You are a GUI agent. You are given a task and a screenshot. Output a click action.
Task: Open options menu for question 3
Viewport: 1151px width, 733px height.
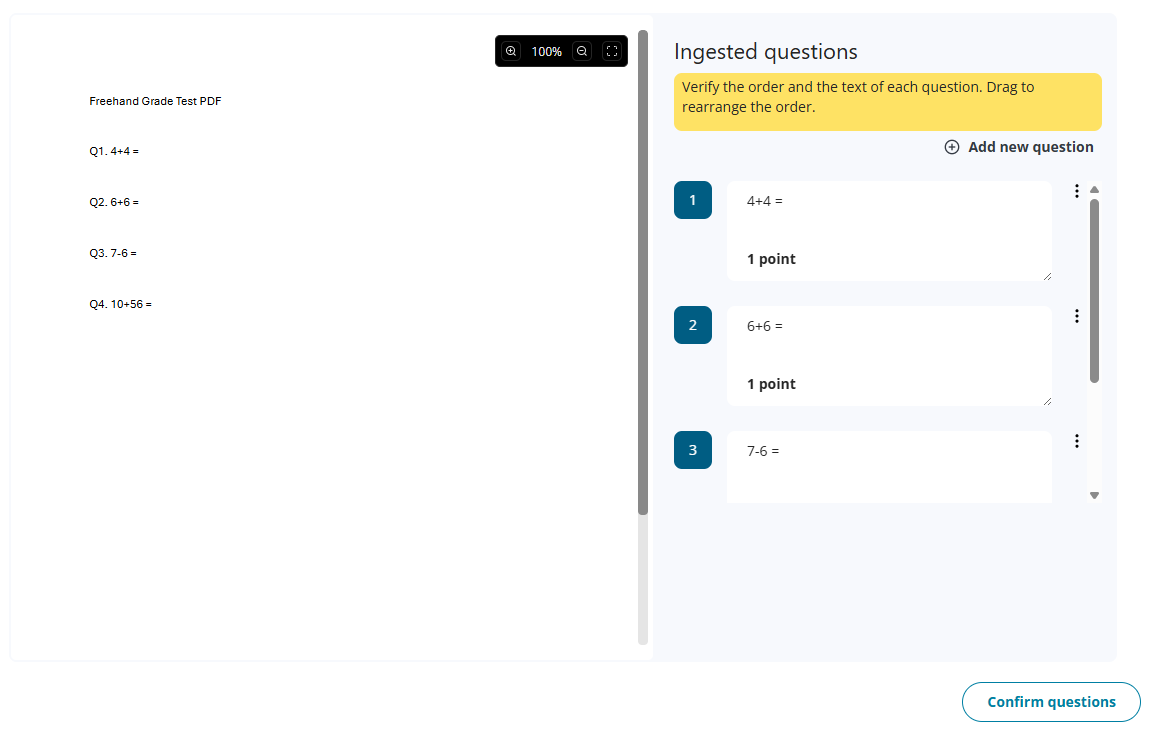pos(1077,441)
